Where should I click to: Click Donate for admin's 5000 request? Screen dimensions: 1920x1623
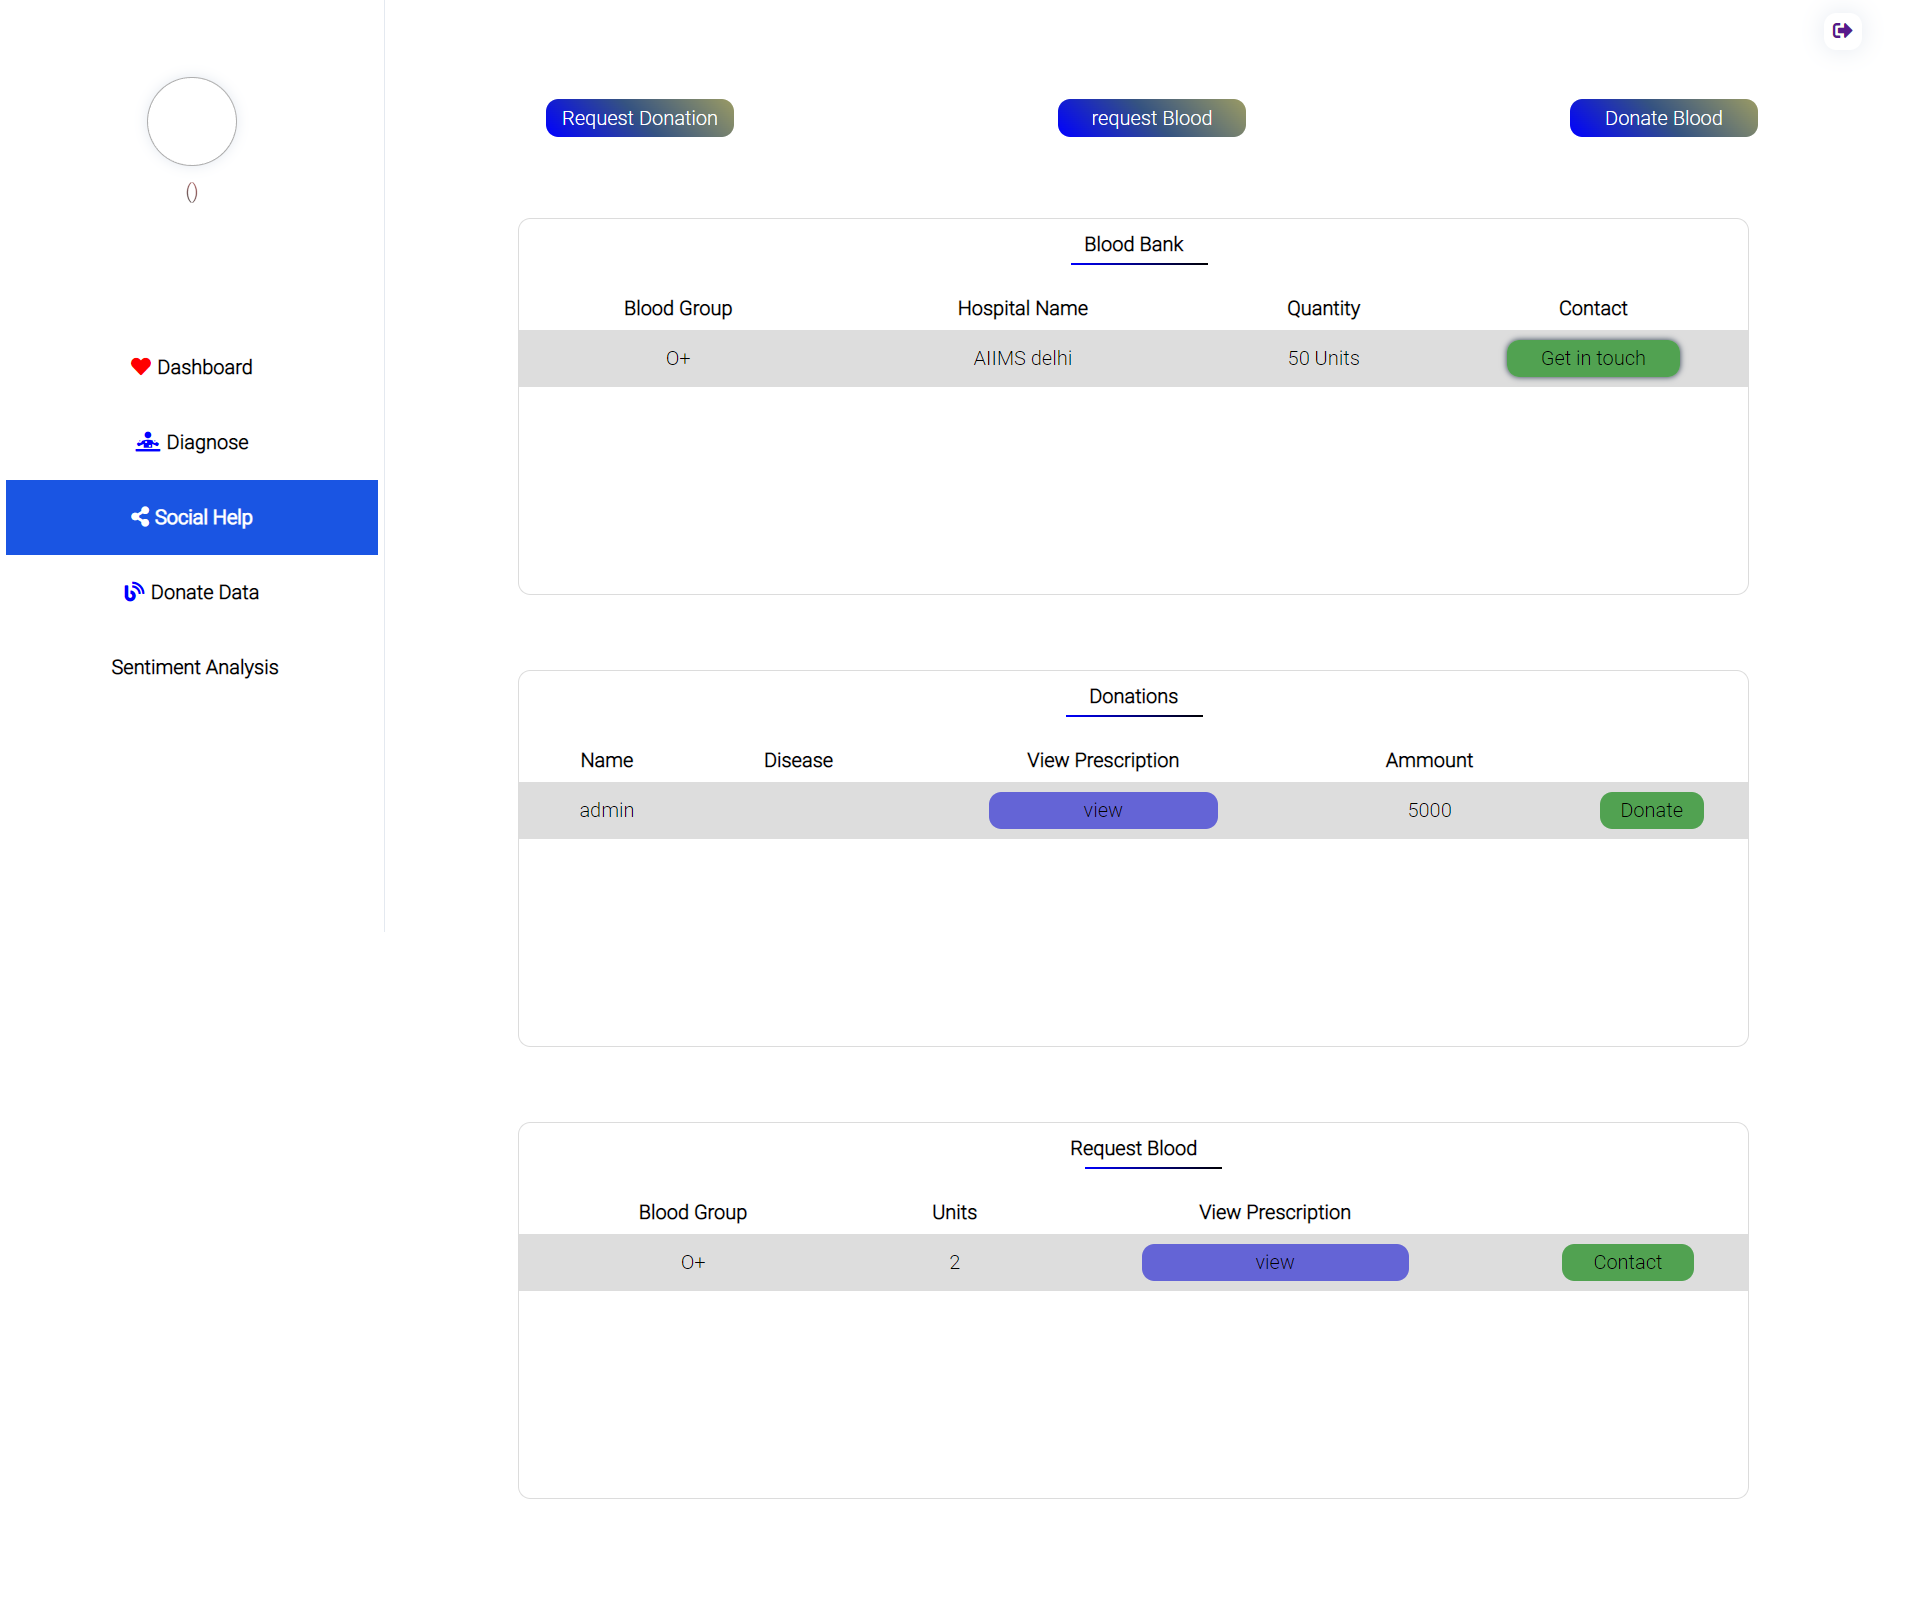click(1650, 810)
